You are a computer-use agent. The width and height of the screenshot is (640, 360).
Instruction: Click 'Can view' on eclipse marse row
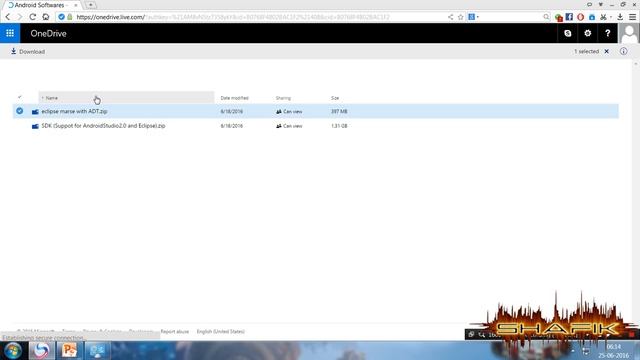coord(289,111)
